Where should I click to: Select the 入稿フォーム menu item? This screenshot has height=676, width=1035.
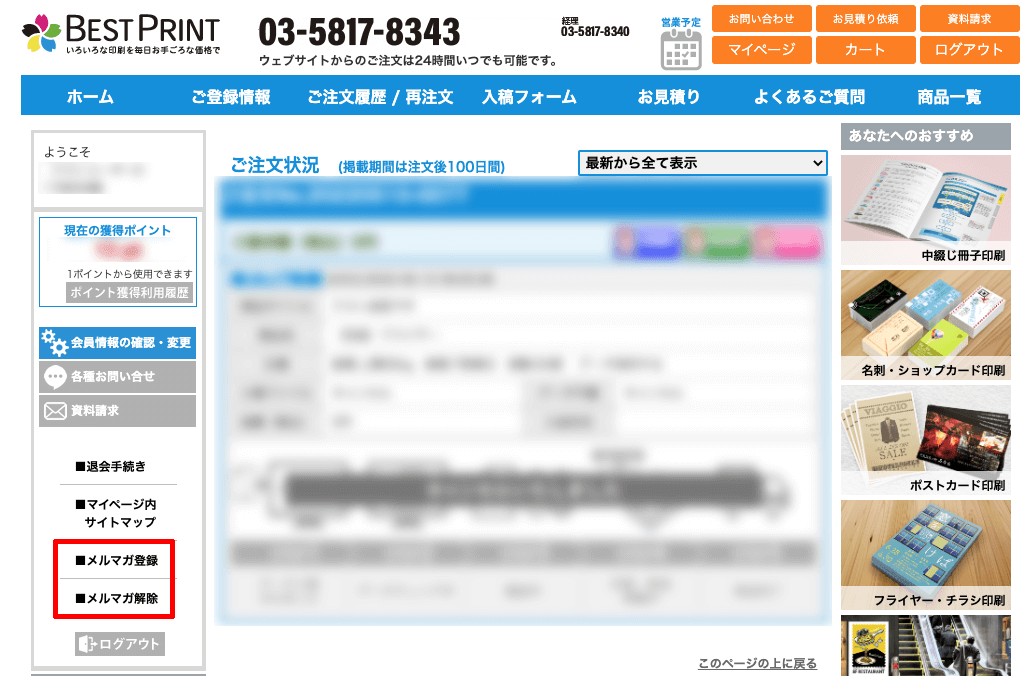529,97
